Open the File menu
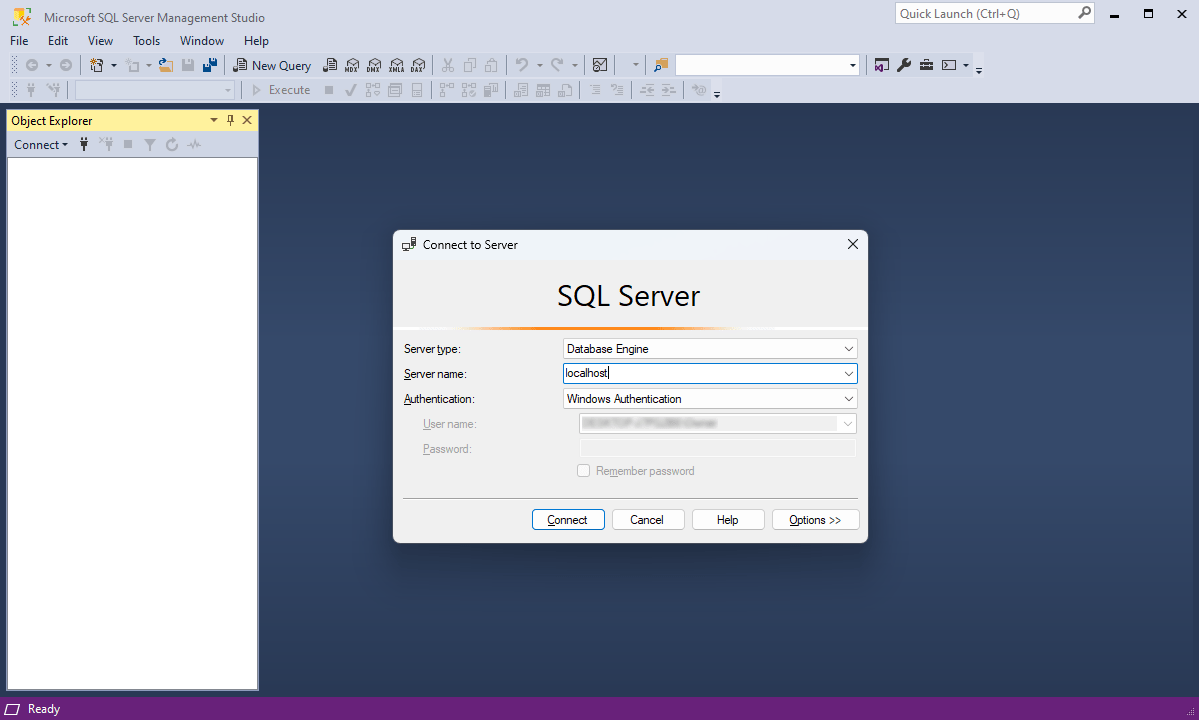1199x720 pixels. point(19,41)
